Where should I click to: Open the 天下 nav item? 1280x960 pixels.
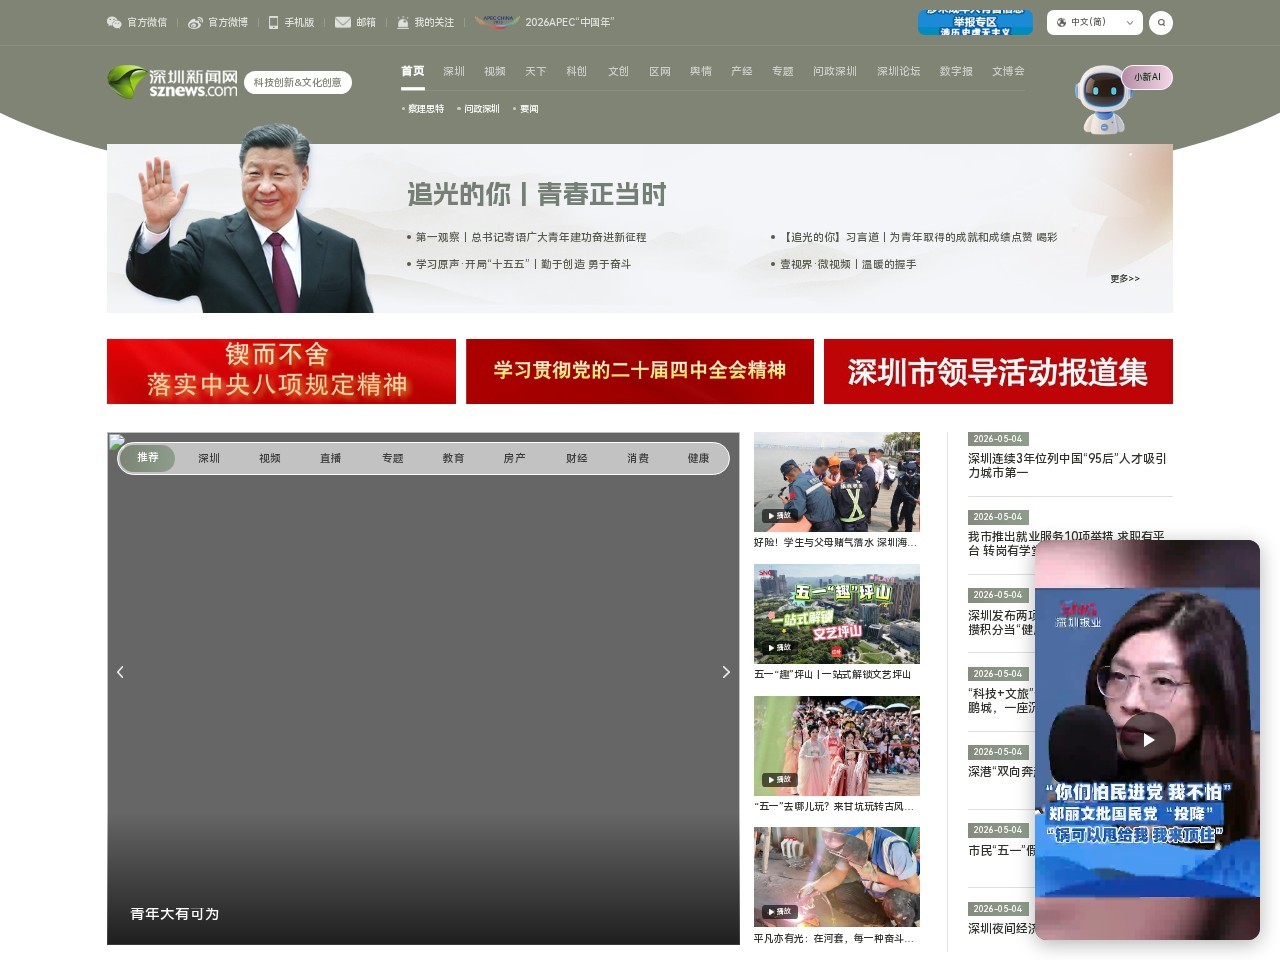536,71
